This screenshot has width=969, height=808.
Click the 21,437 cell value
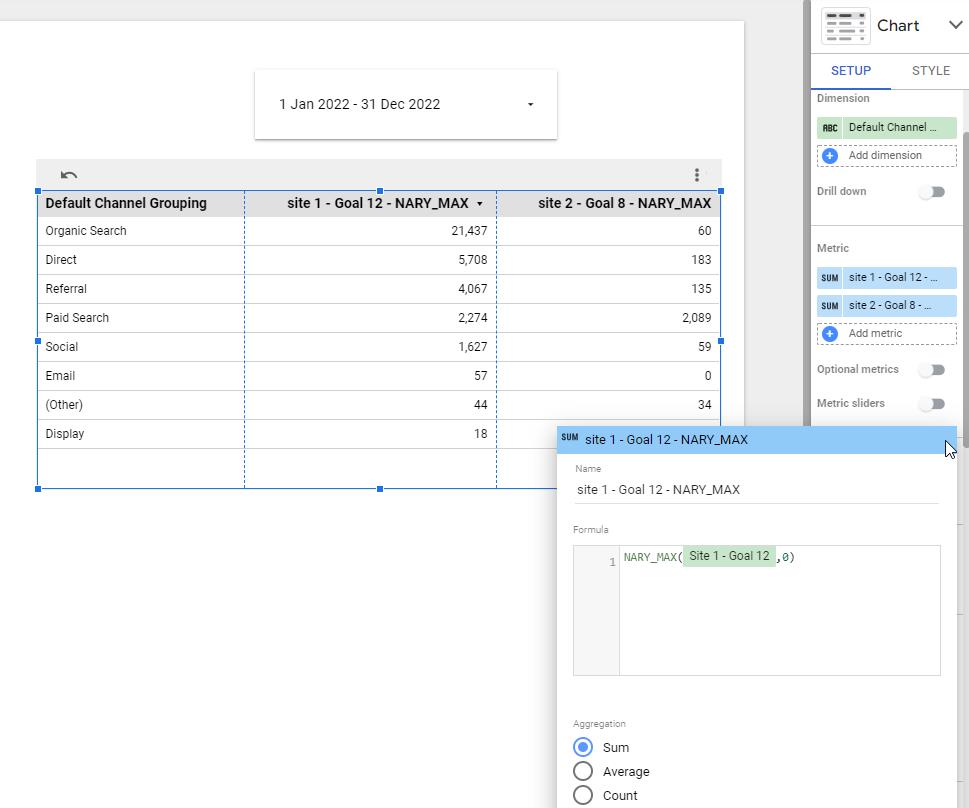(x=469, y=231)
